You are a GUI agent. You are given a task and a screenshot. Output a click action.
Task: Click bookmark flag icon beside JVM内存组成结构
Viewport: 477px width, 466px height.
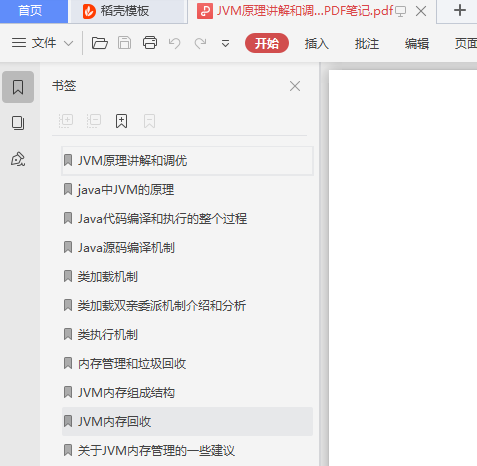(x=68, y=392)
